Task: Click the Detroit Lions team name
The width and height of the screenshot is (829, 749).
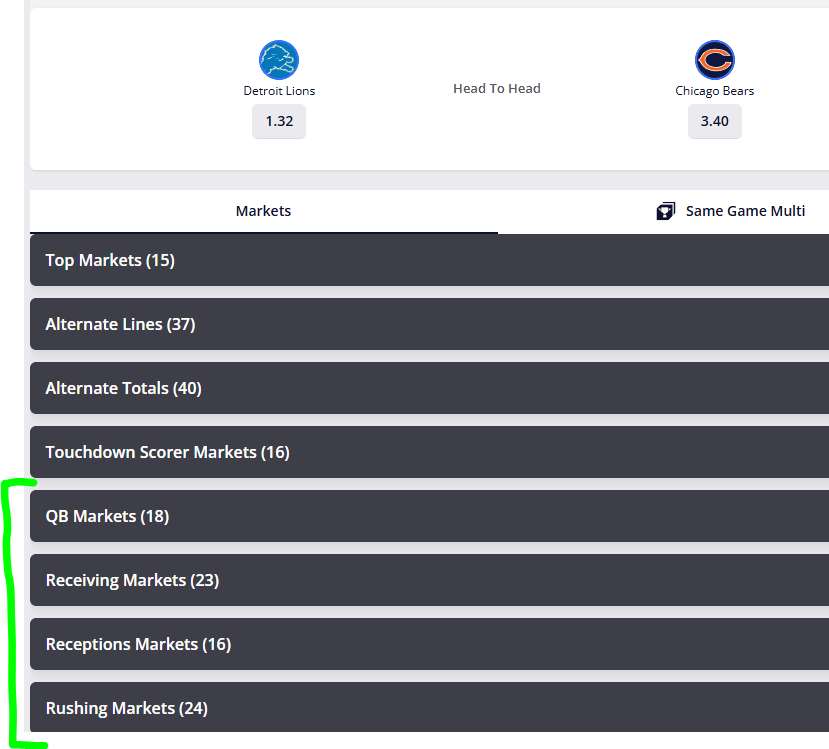Action: (x=279, y=91)
